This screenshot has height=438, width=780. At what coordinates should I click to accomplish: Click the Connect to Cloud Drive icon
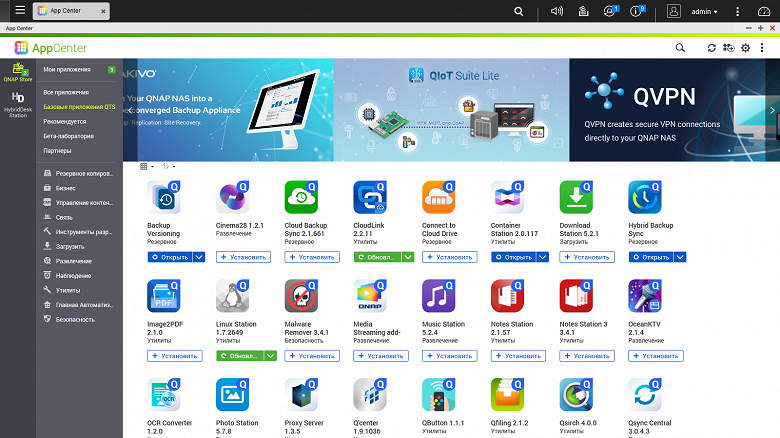[438, 197]
